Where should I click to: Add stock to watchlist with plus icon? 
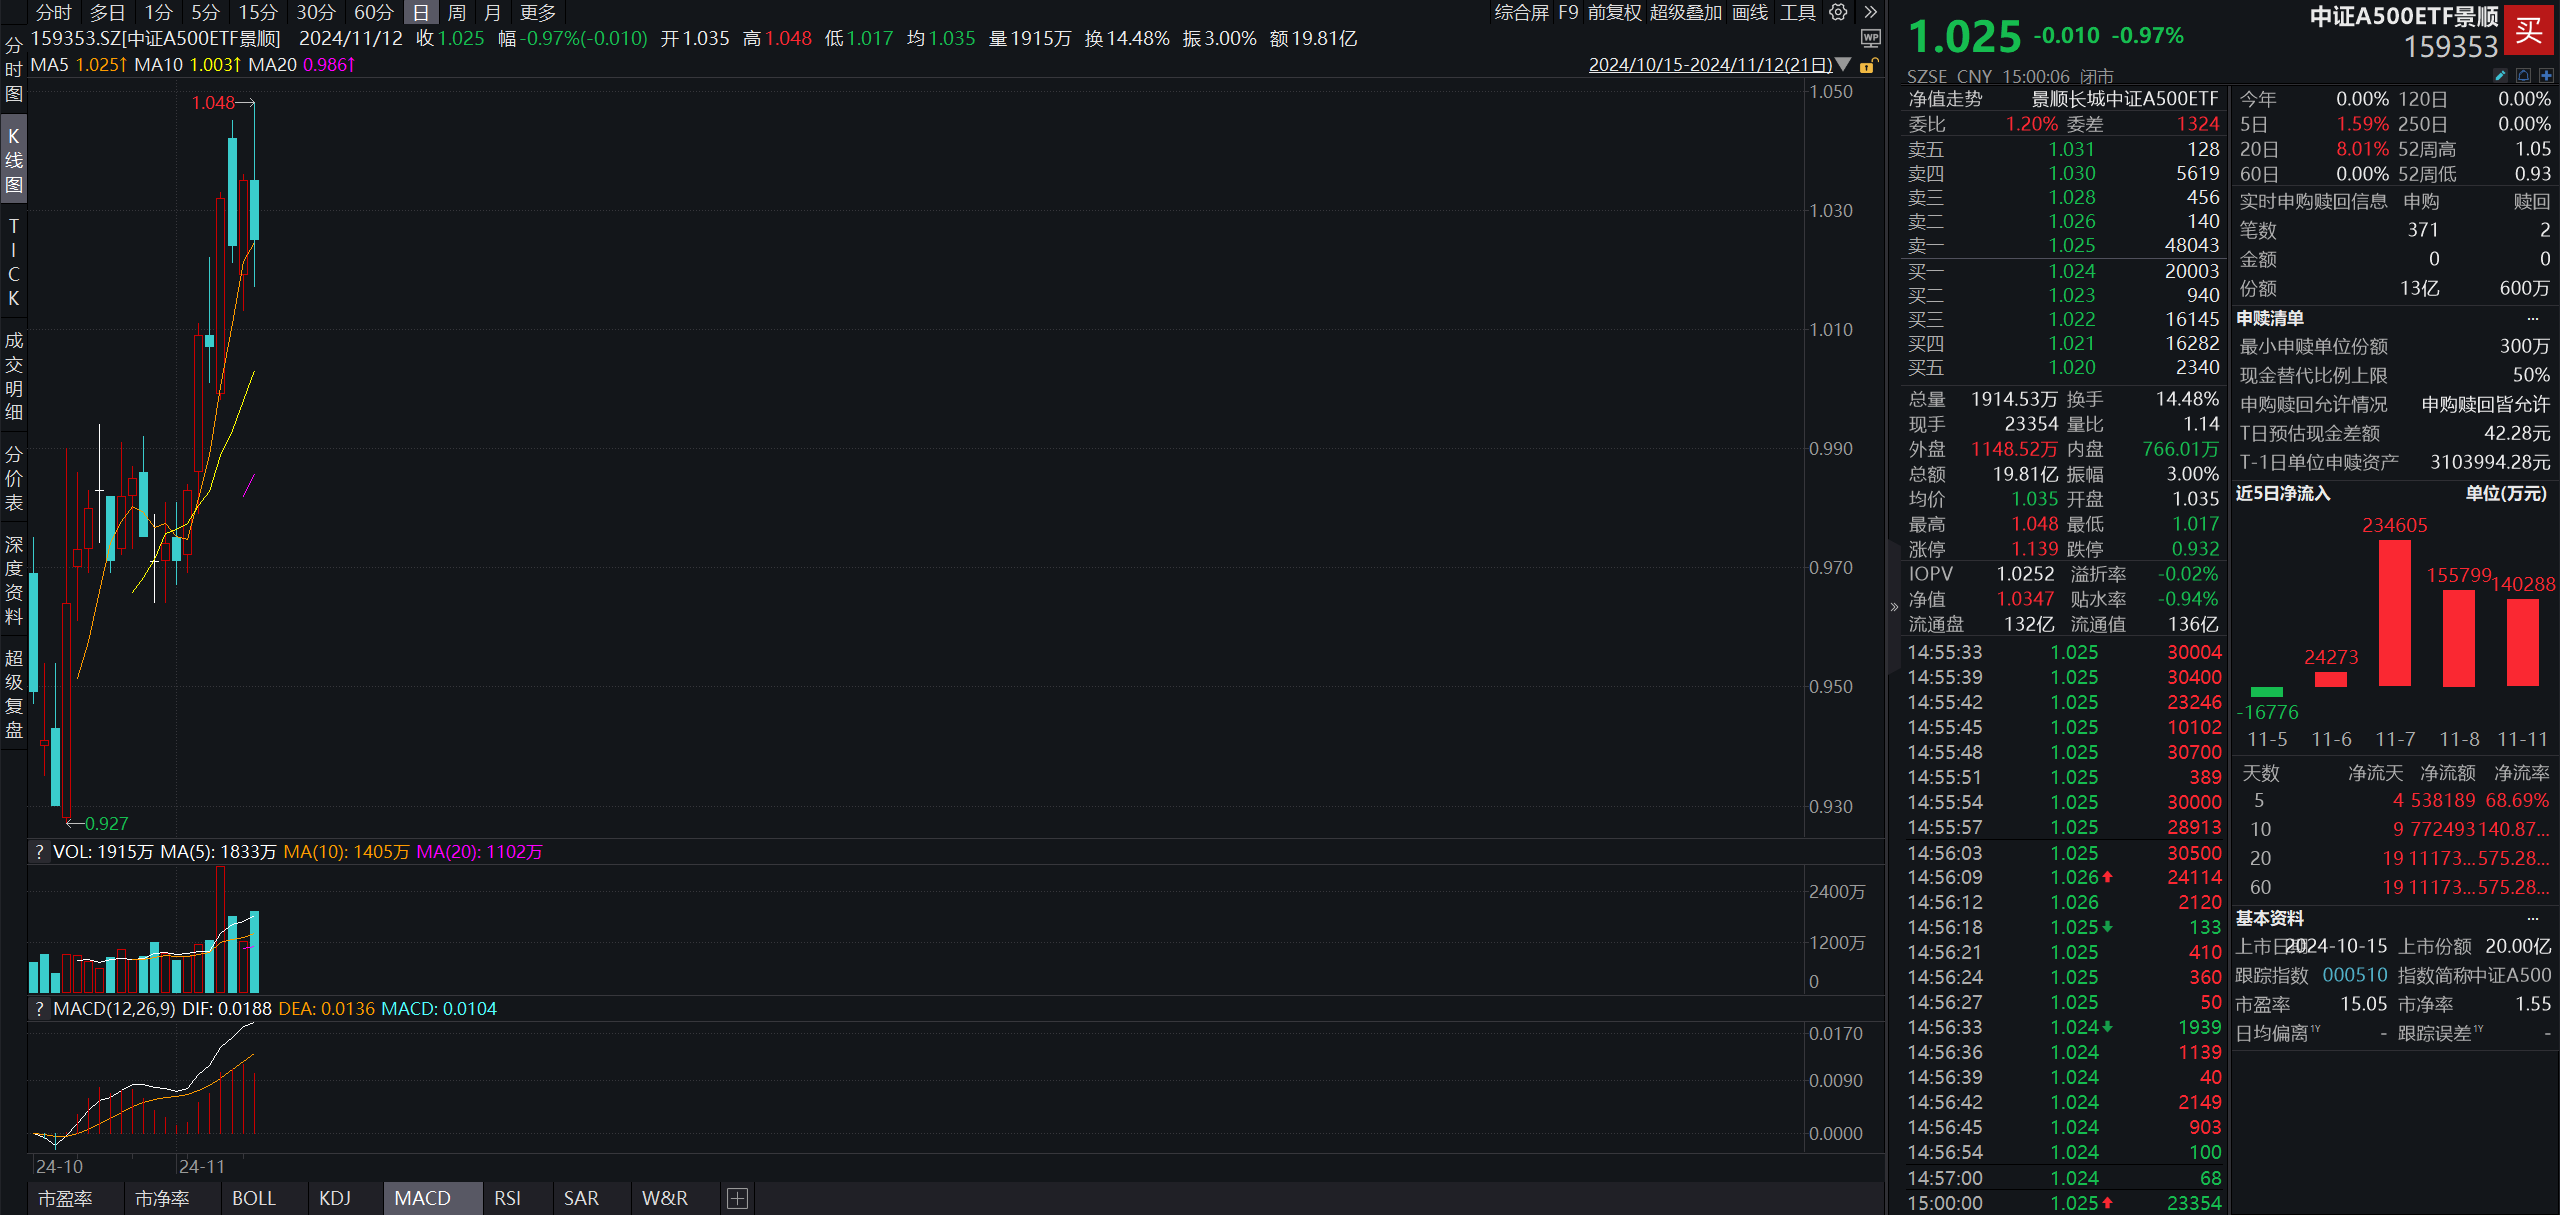pos(2546,76)
